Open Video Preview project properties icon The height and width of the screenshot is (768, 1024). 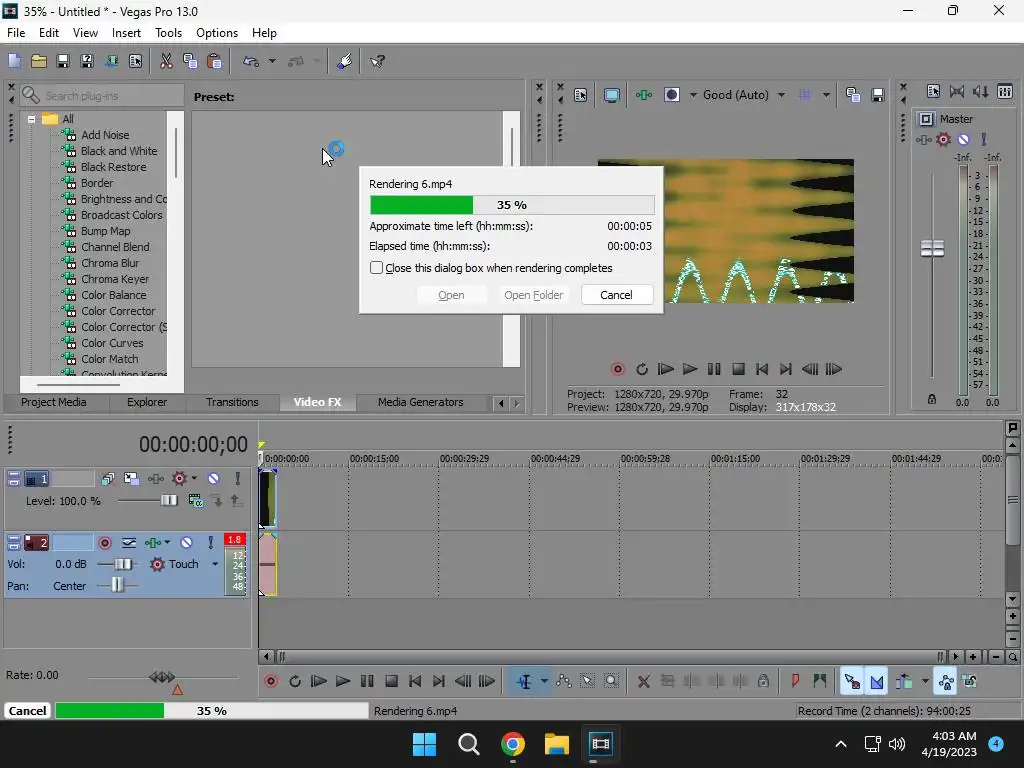pos(581,95)
